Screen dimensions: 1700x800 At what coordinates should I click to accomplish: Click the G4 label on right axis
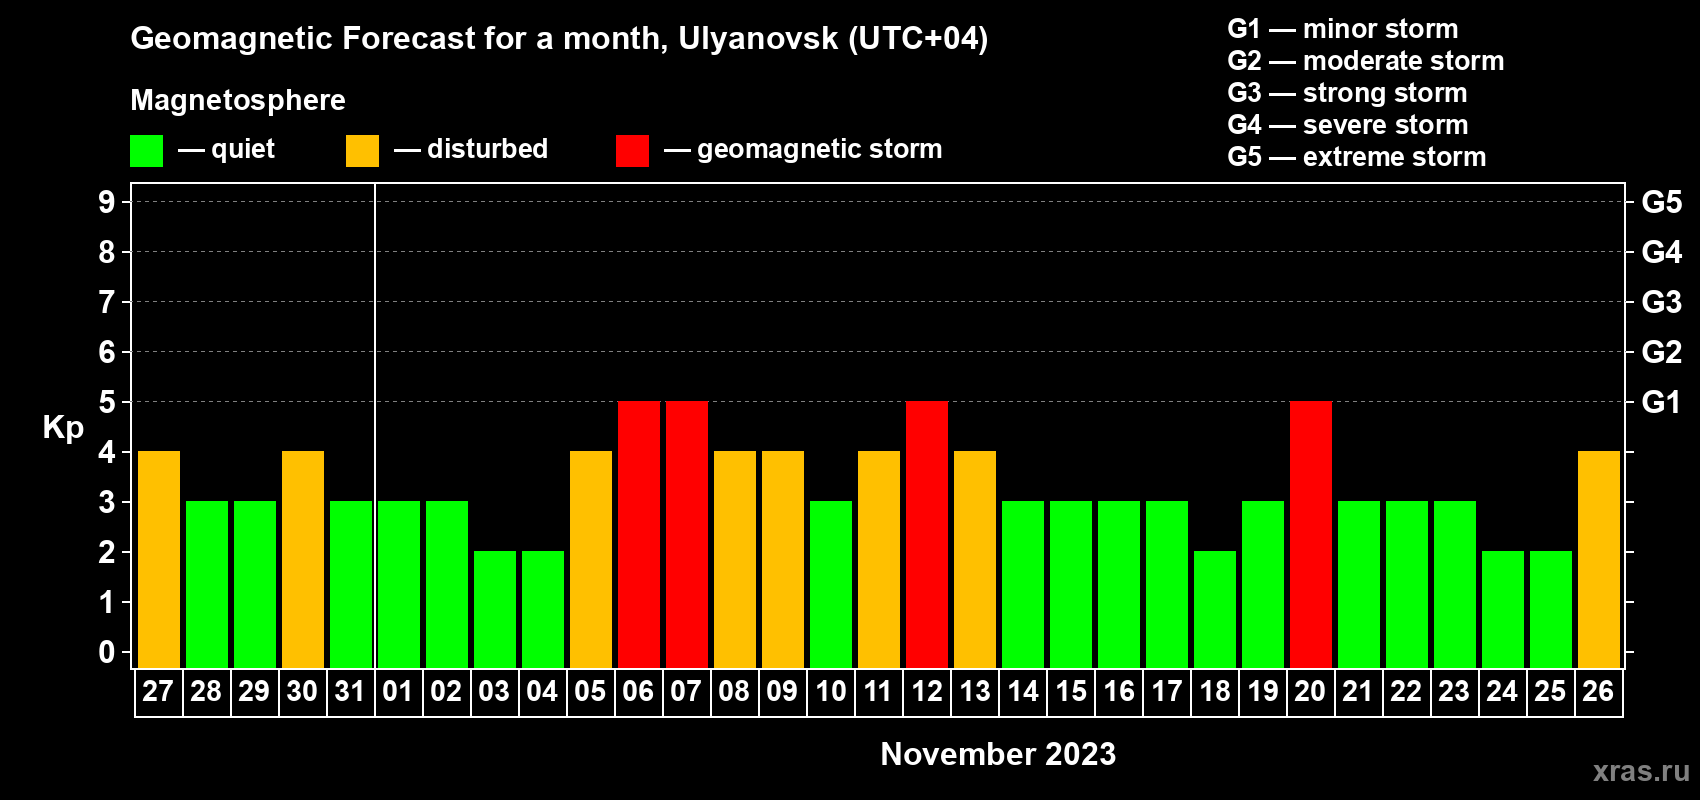click(x=1662, y=252)
